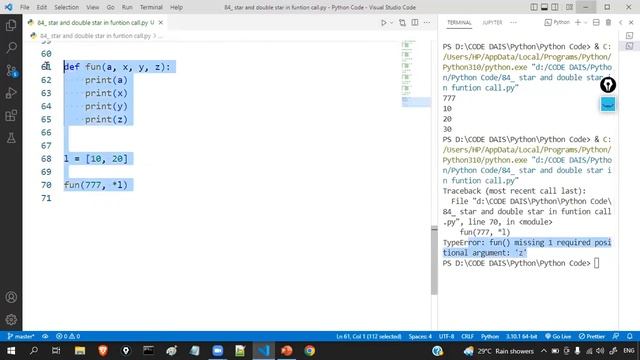The width and height of the screenshot is (640, 360).
Task: Show more panel tabs ellipsis
Action: (513, 22)
